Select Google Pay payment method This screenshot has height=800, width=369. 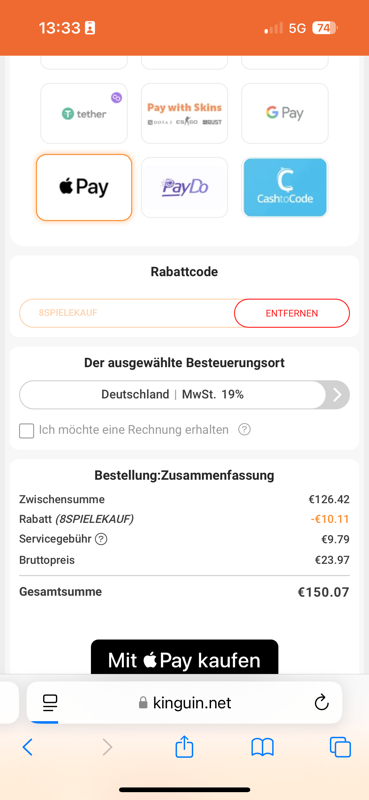pos(285,114)
